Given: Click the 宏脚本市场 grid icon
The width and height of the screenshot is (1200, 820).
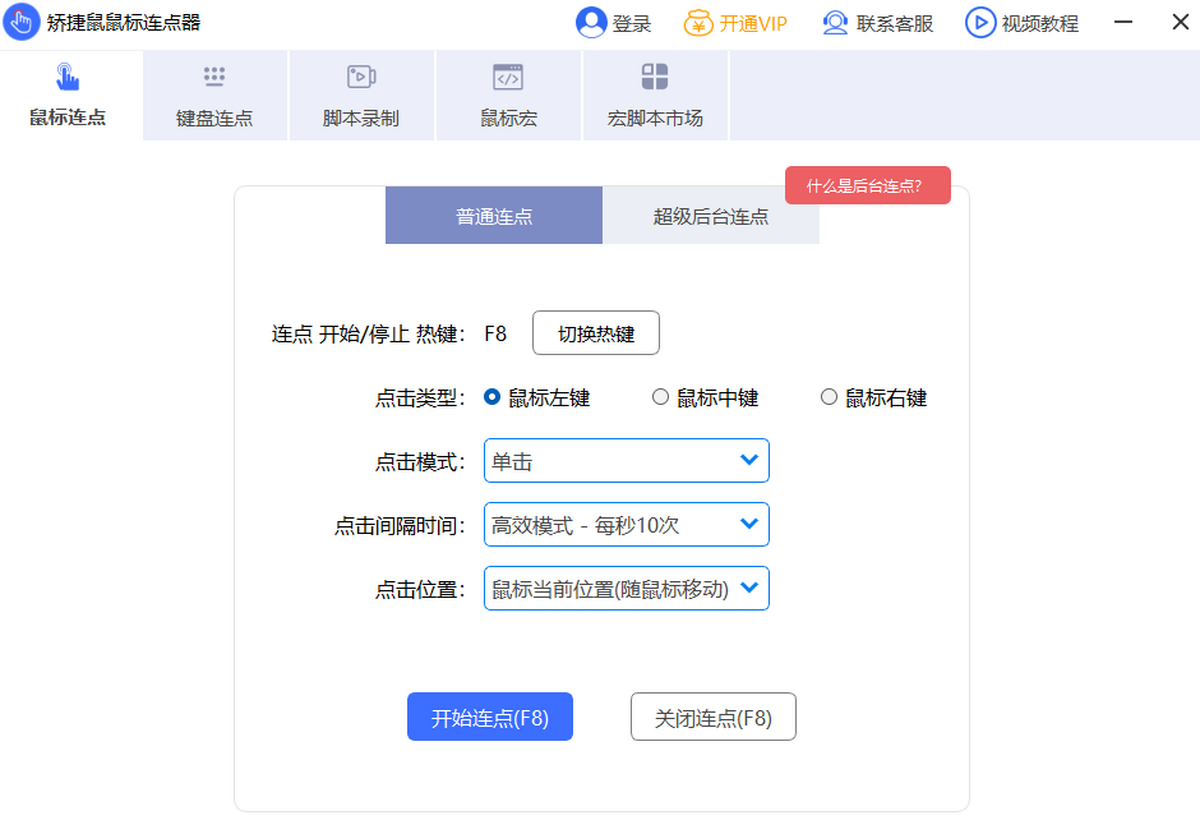Looking at the screenshot, I should [655, 76].
